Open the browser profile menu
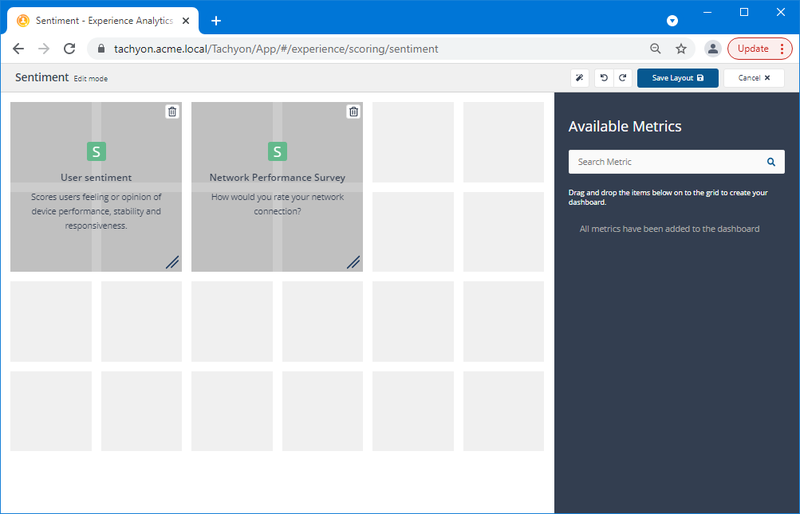 coord(713,49)
